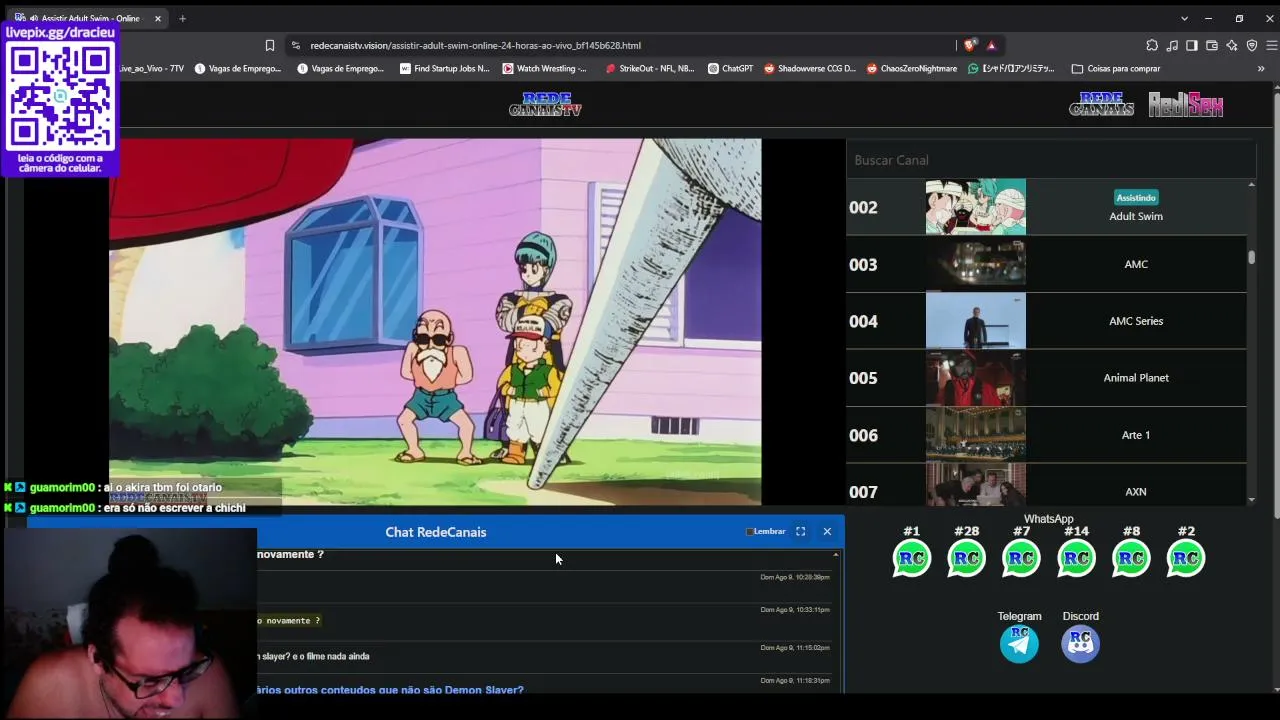Open WhatsApp group #28 icon
This screenshot has width=1280, height=720.
click(x=966, y=558)
